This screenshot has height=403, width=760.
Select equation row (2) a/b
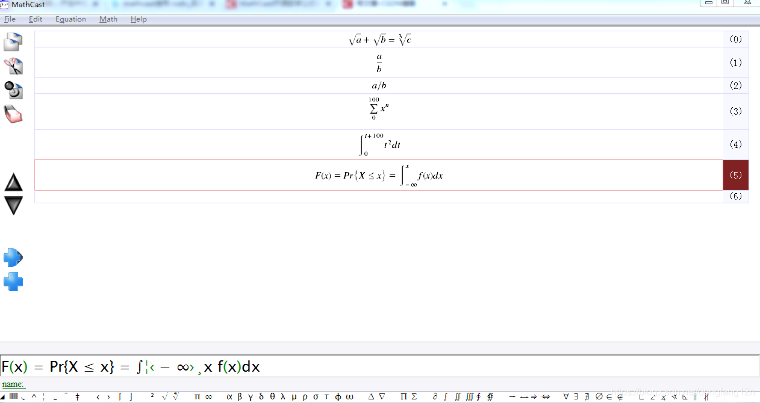(379, 85)
